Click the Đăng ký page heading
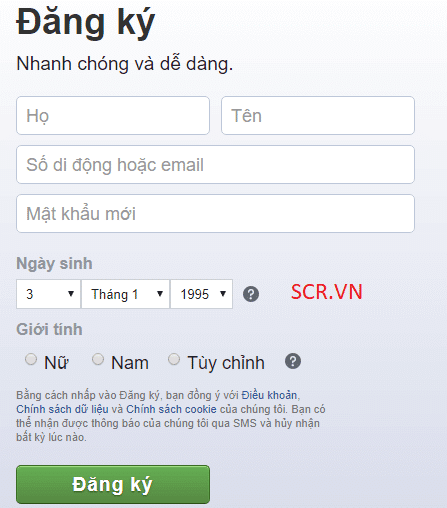This screenshot has height=508, width=447. point(86,22)
